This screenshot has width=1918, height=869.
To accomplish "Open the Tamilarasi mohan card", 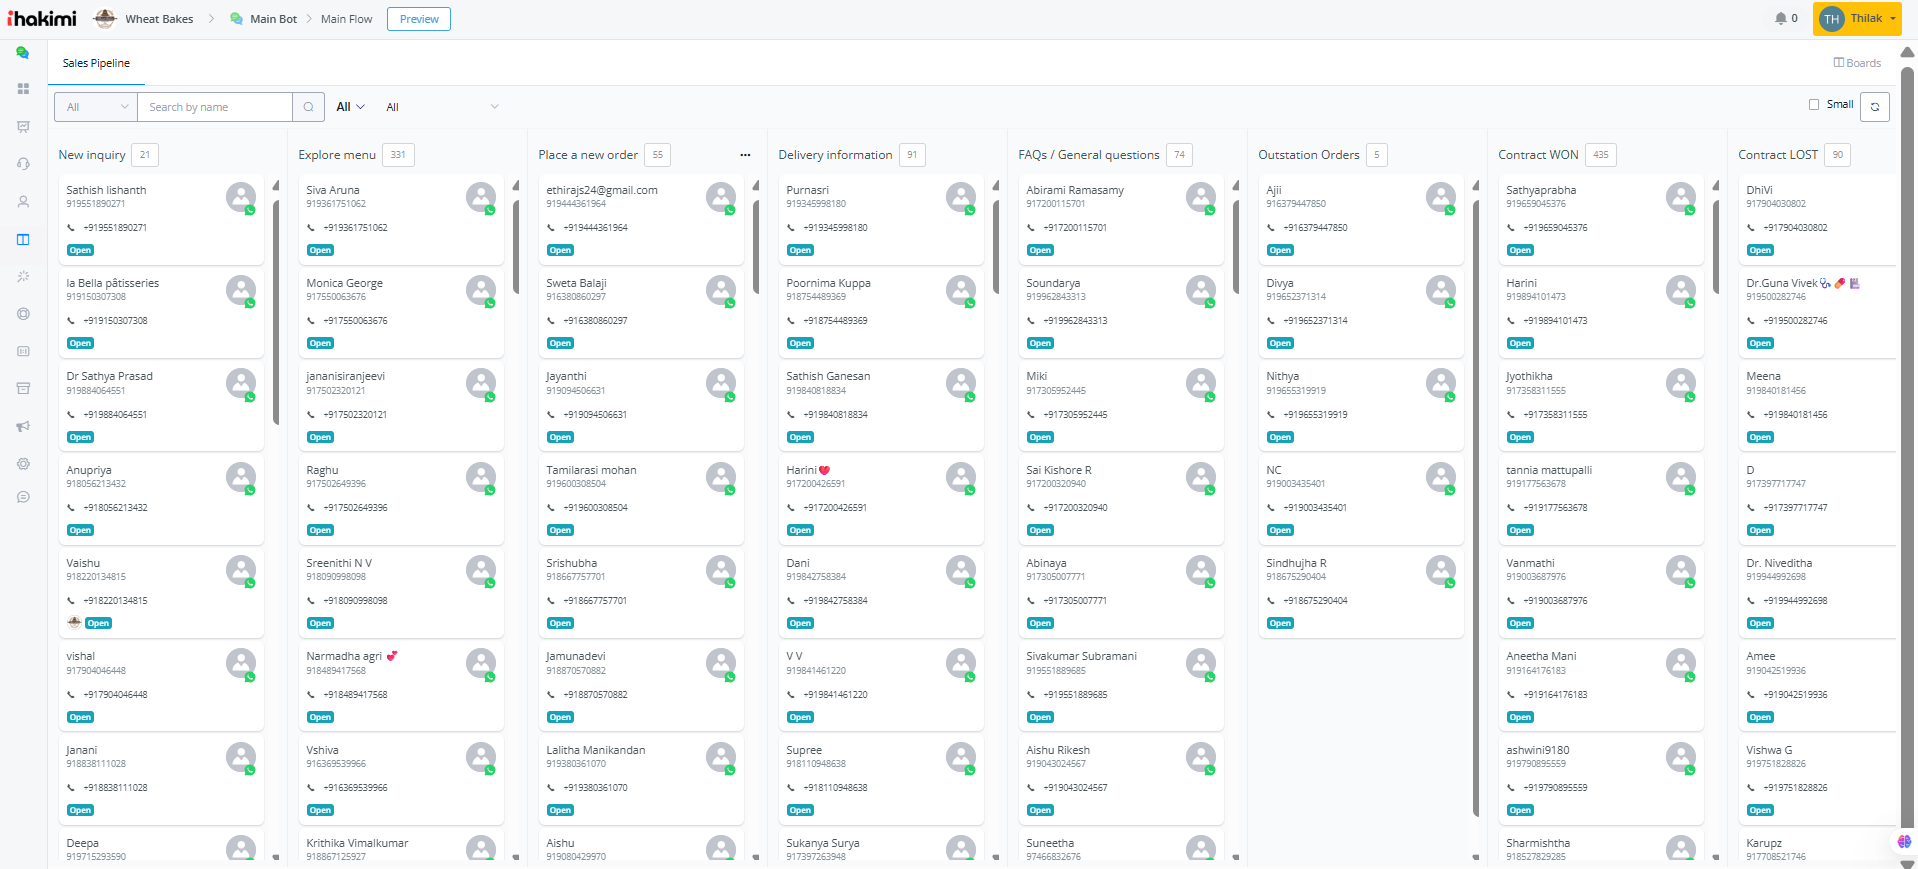I will 641,499.
